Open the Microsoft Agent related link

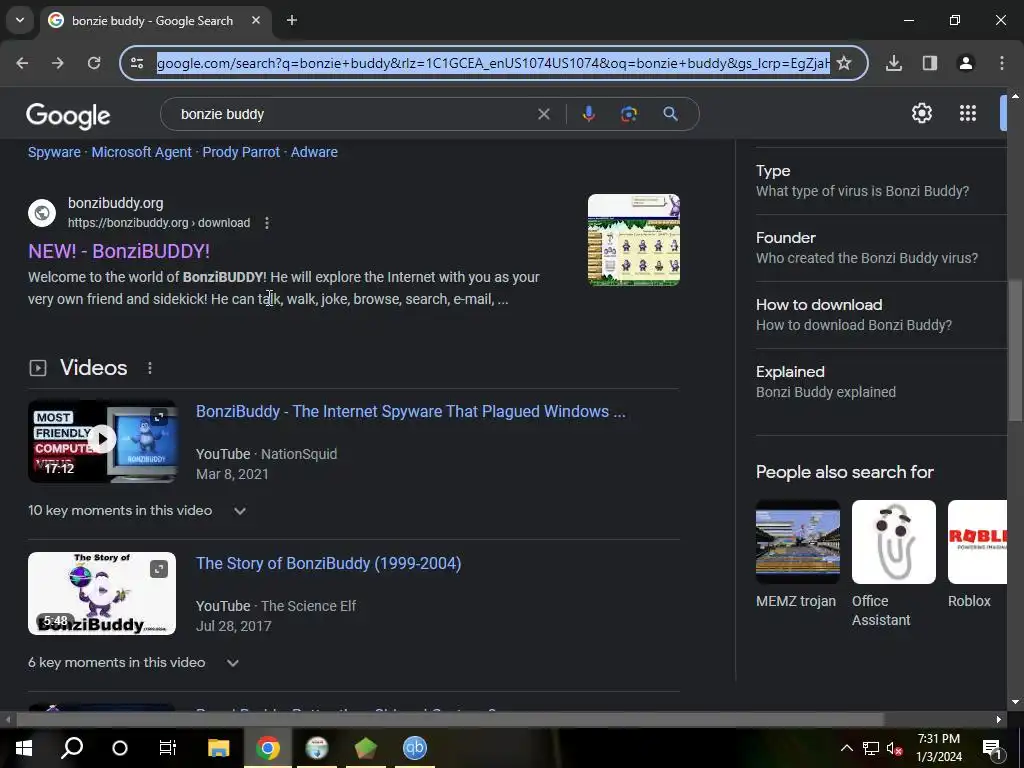pyautogui.click(x=142, y=152)
